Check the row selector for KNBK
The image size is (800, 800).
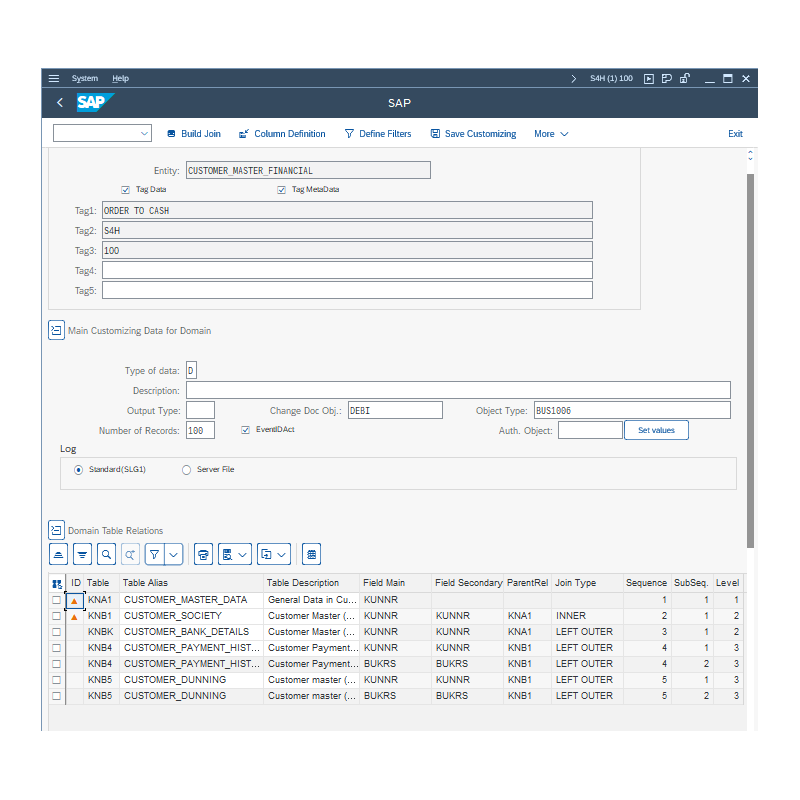coord(57,632)
